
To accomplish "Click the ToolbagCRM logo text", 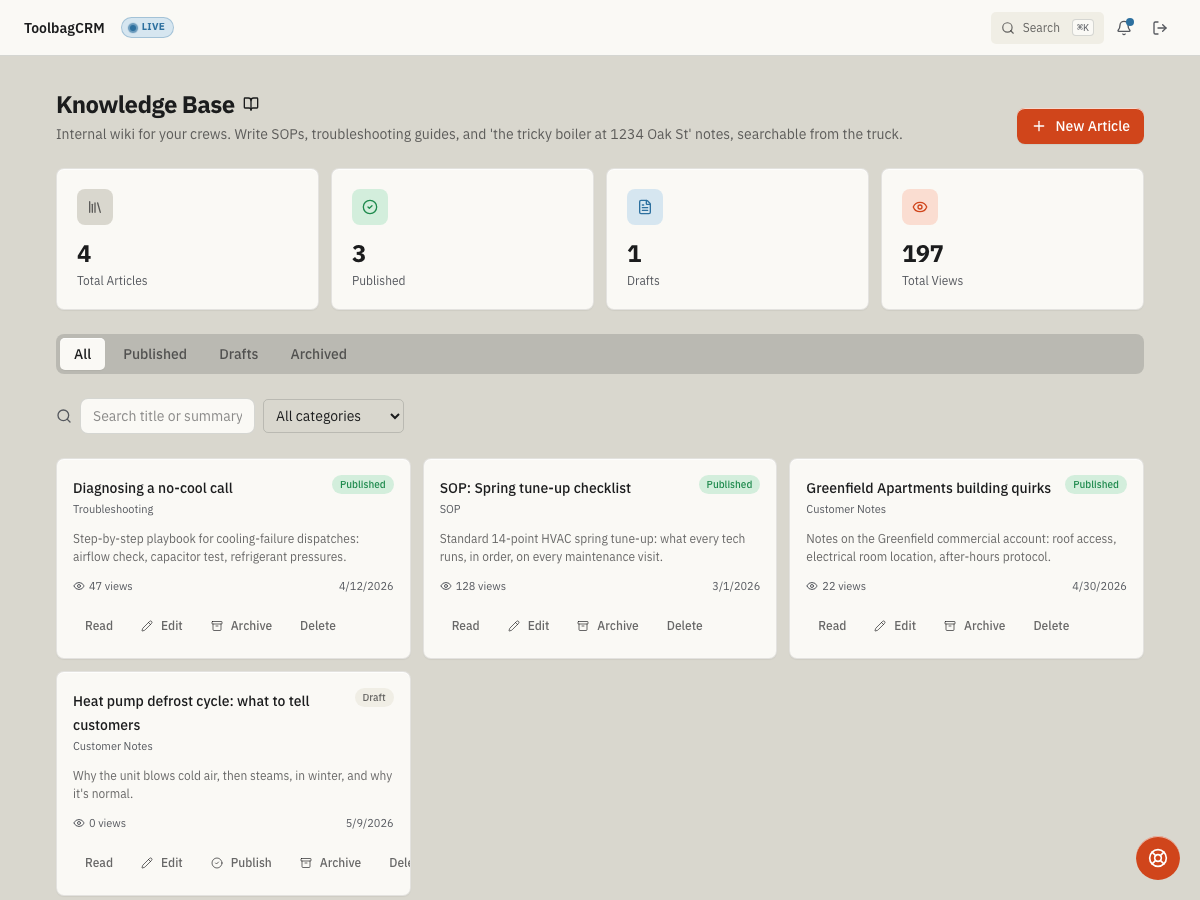I will coord(64,28).
